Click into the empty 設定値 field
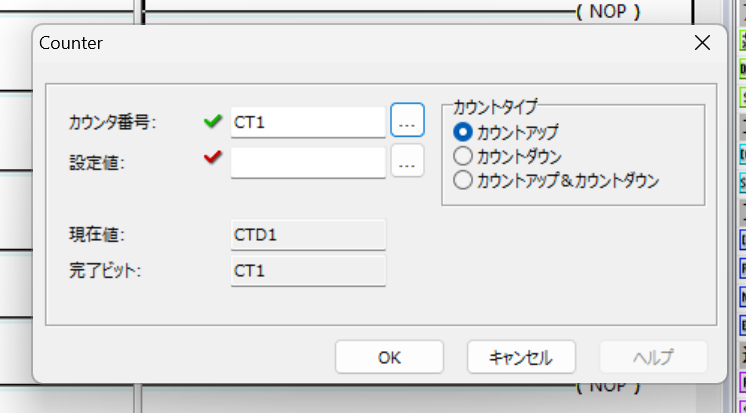746x413 pixels. coord(308,163)
